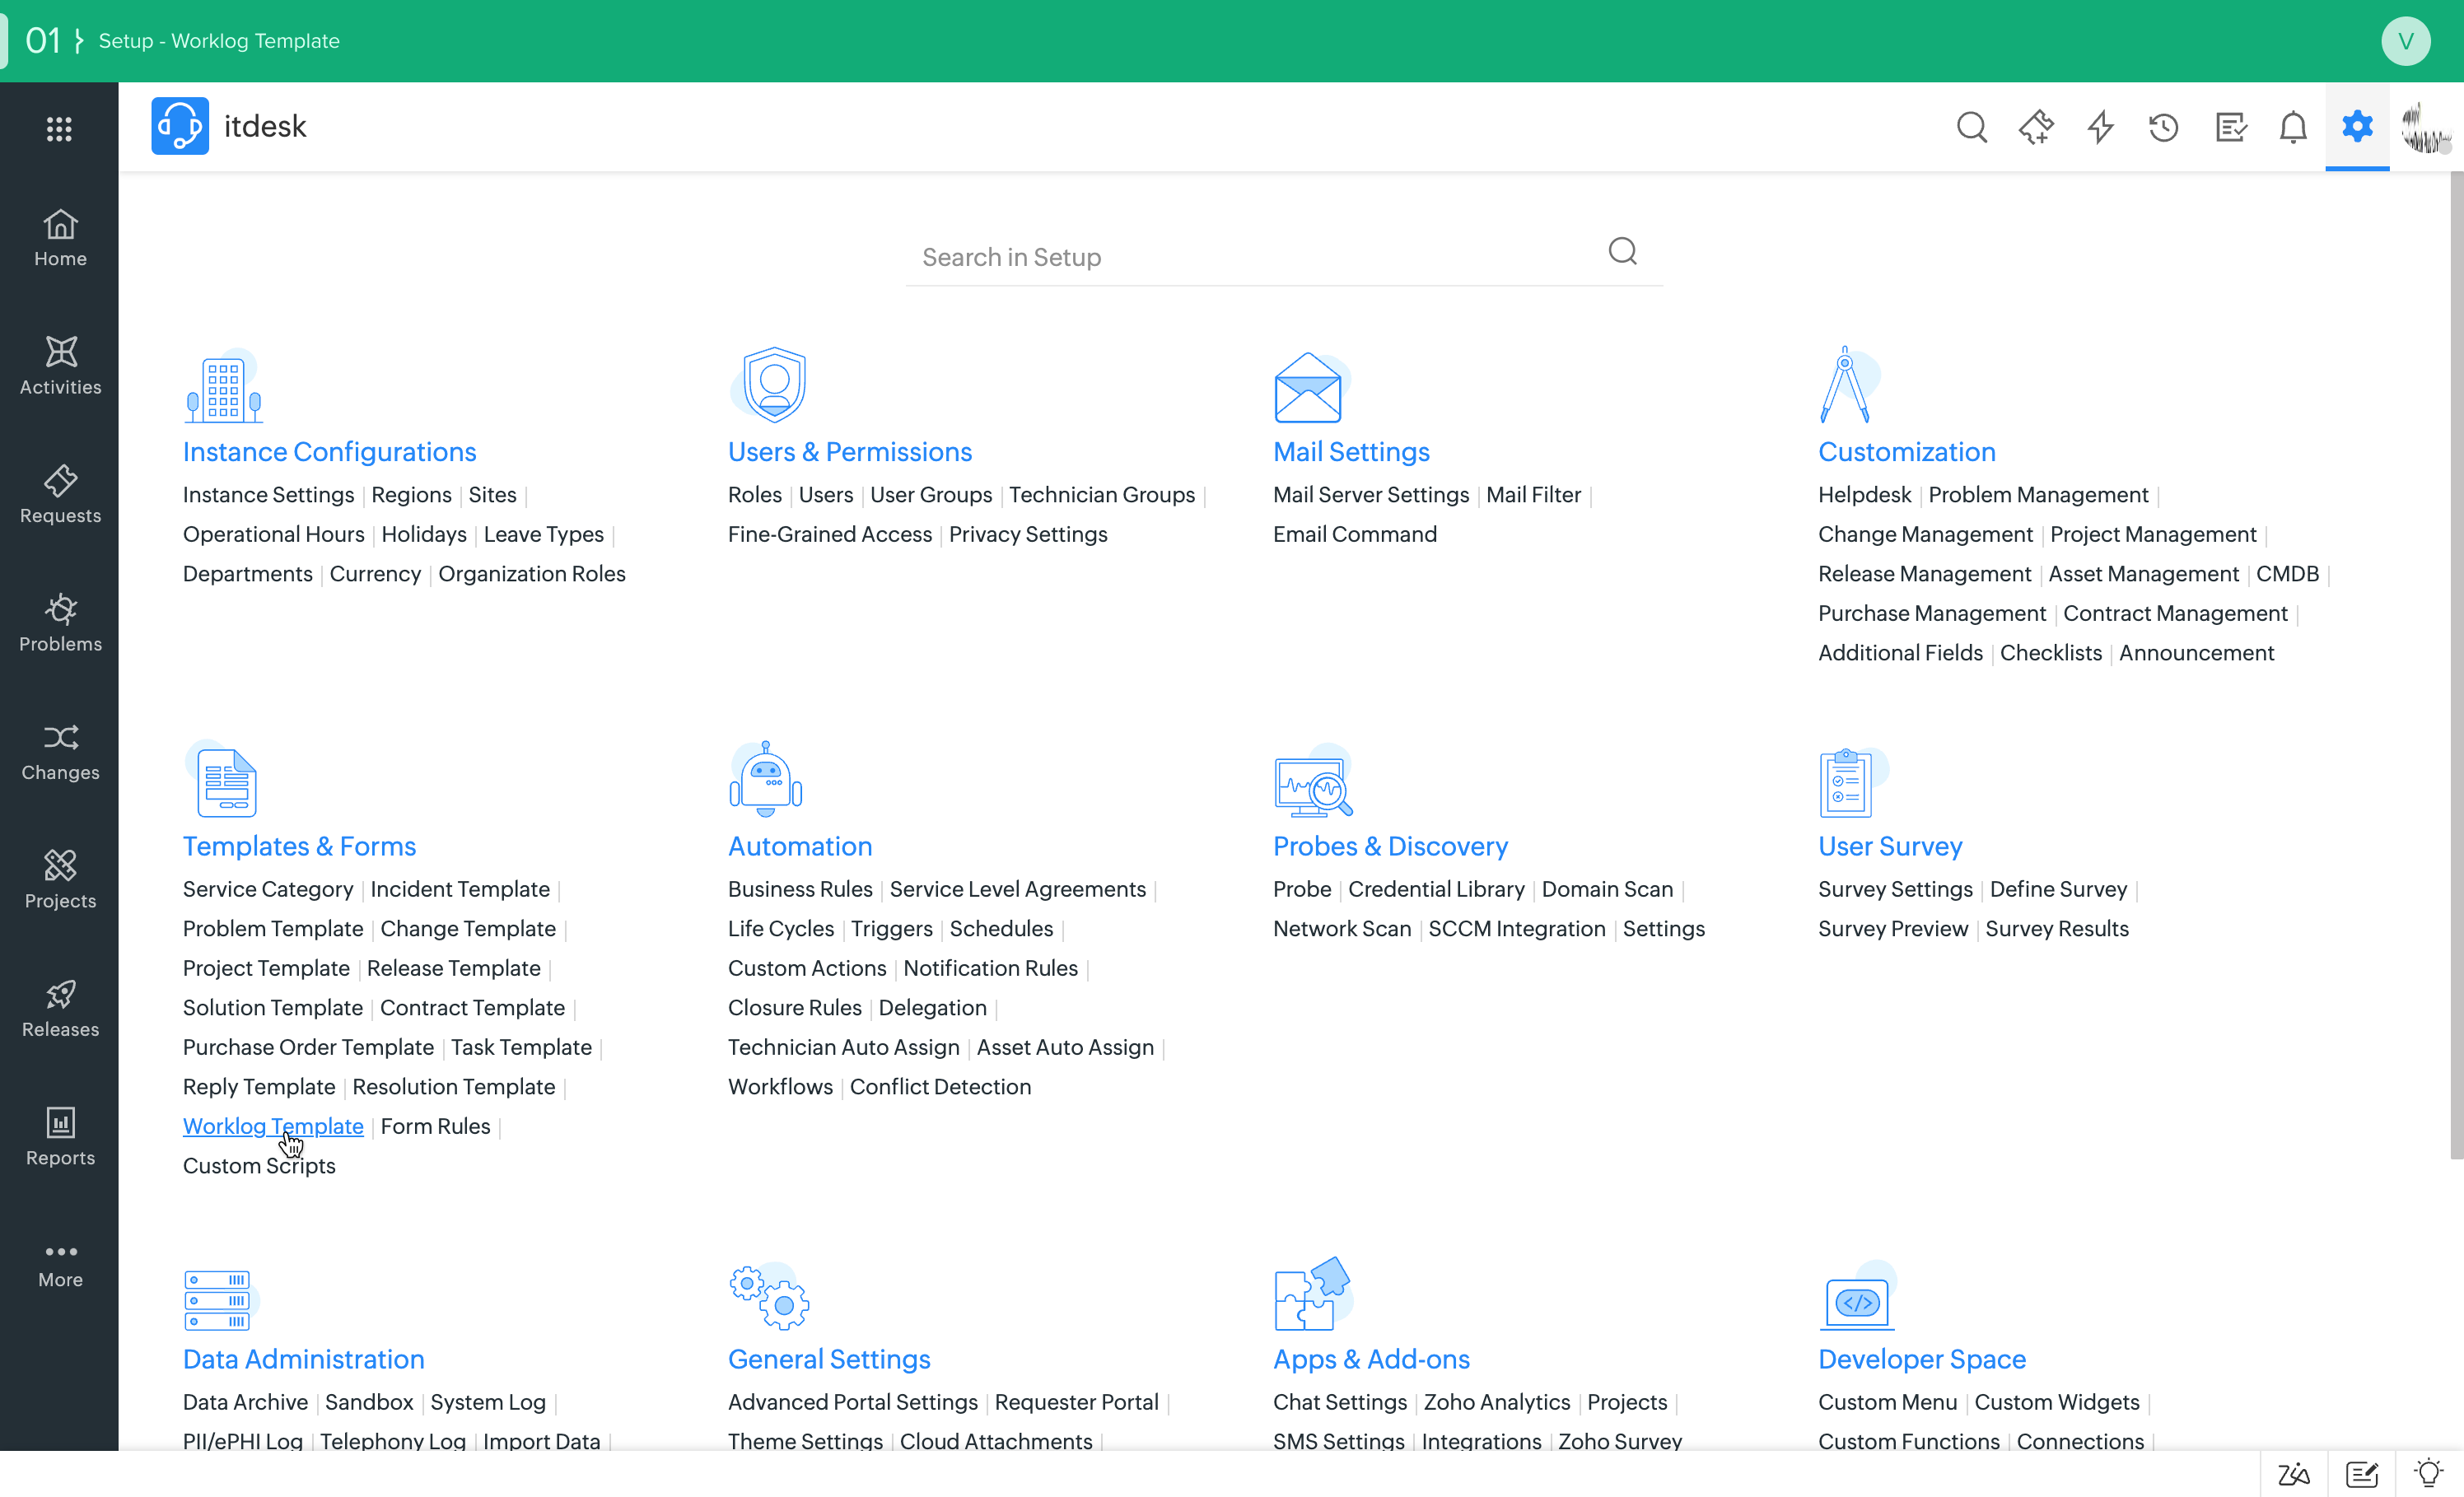Image resolution: width=2464 pixels, height=1497 pixels.
Task: Click the Templates & Forms document icon
Action: point(222,780)
